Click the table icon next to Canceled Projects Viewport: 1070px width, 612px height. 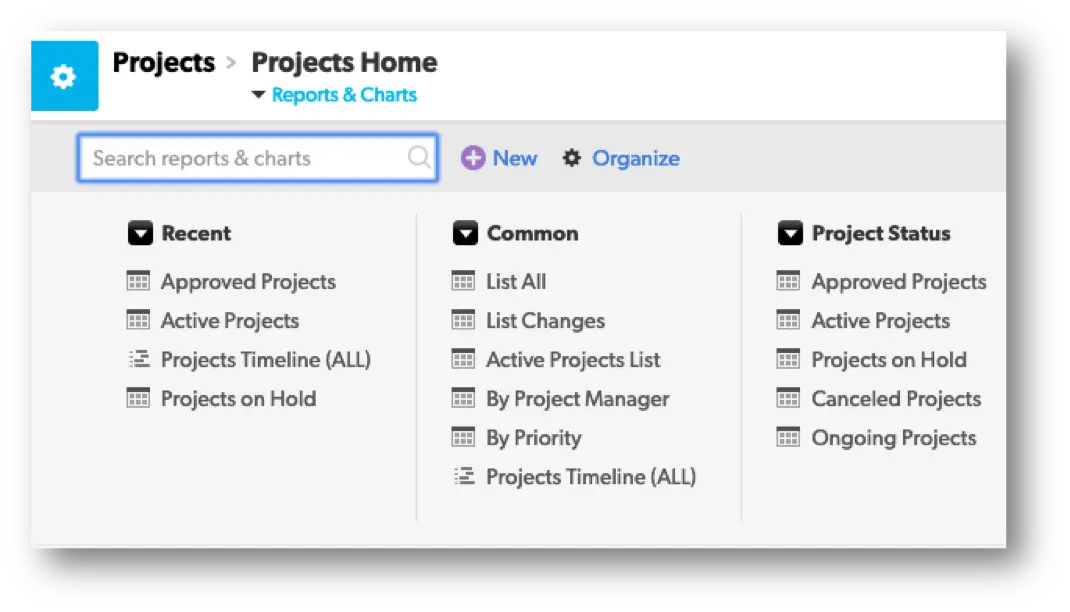click(x=787, y=398)
